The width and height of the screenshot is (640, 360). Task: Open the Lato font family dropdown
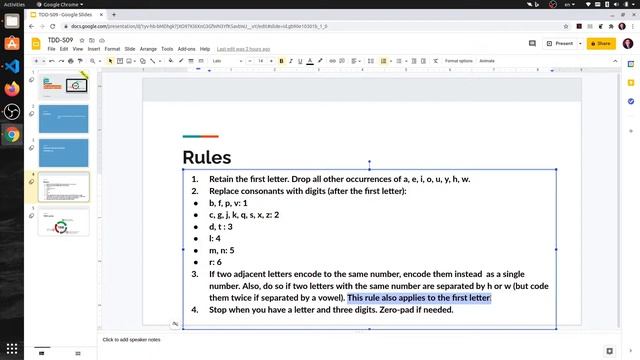[x=227, y=61]
